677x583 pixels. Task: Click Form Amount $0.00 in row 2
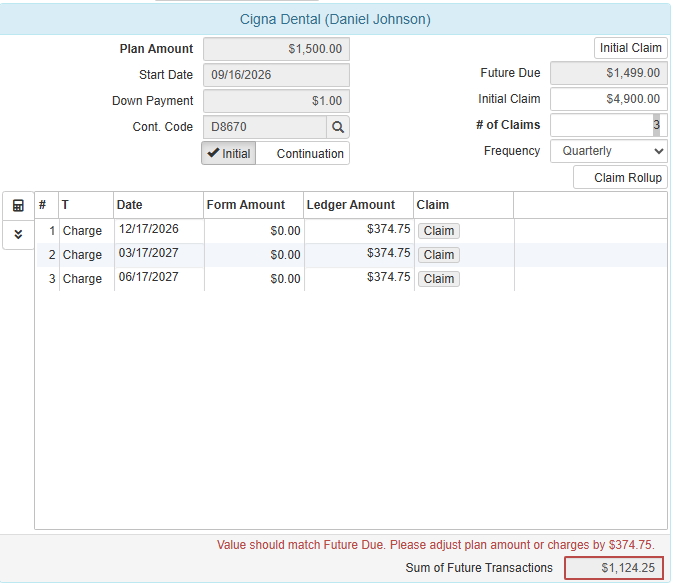click(x=254, y=255)
